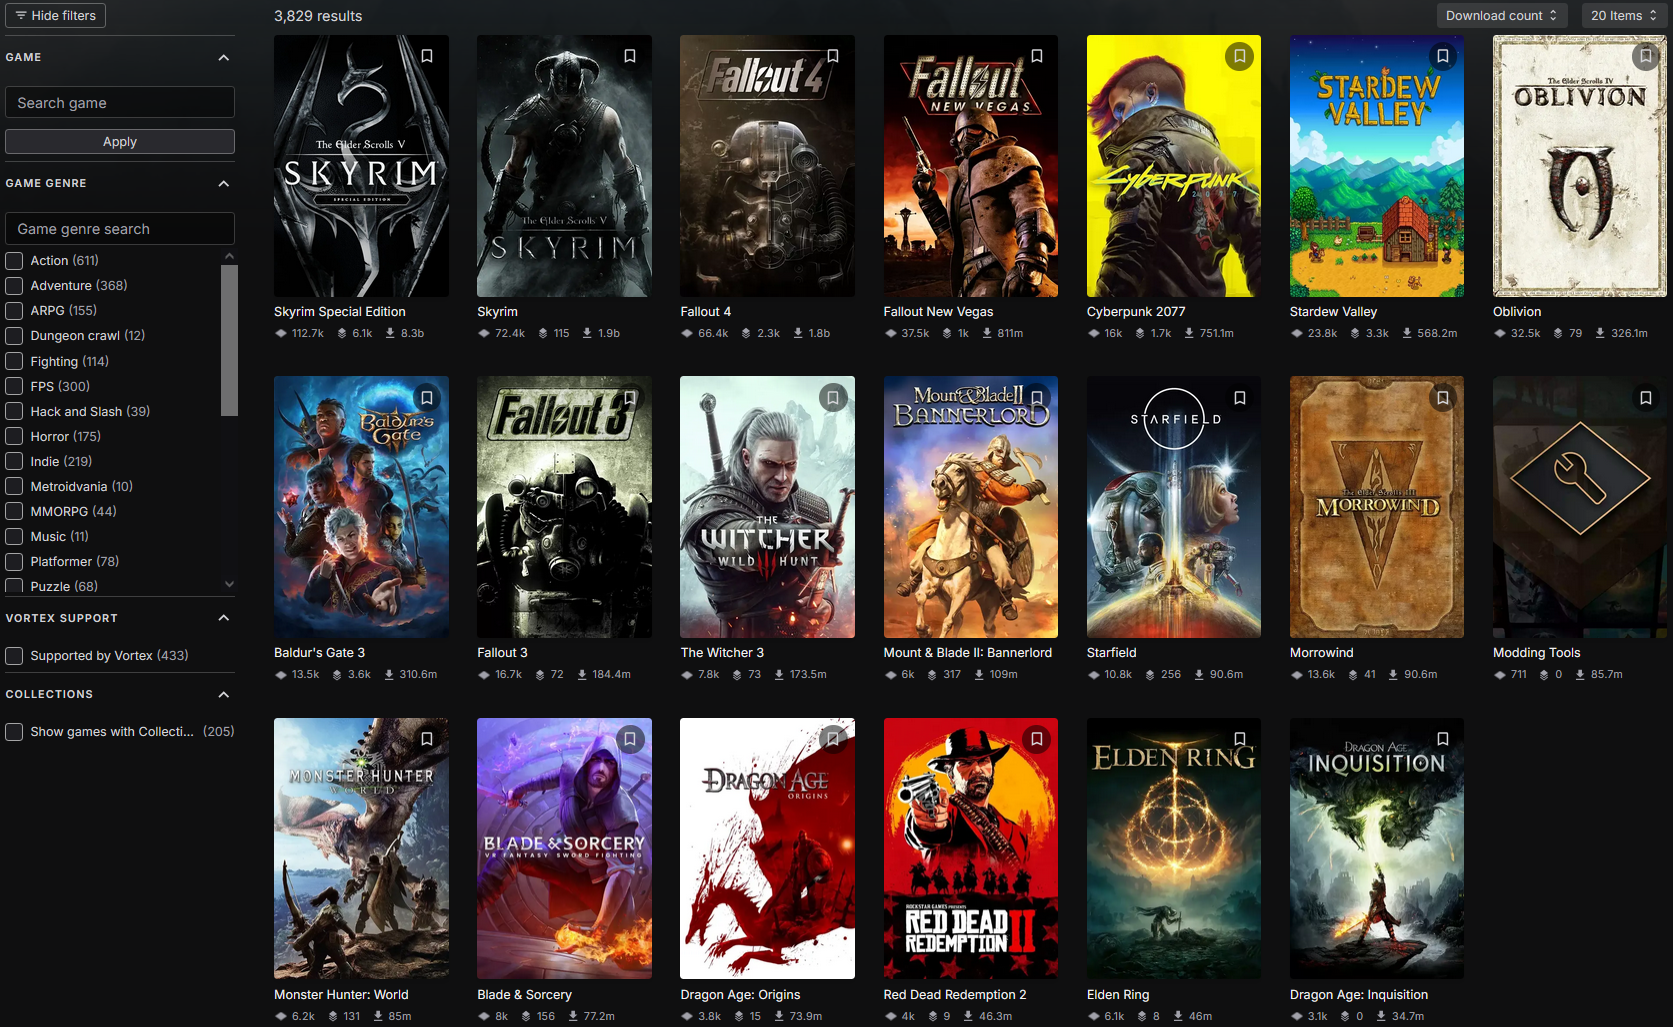Bookmark Fallout 4 with its bookmark icon
1673x1027 pixels.
tap(833, 56)
